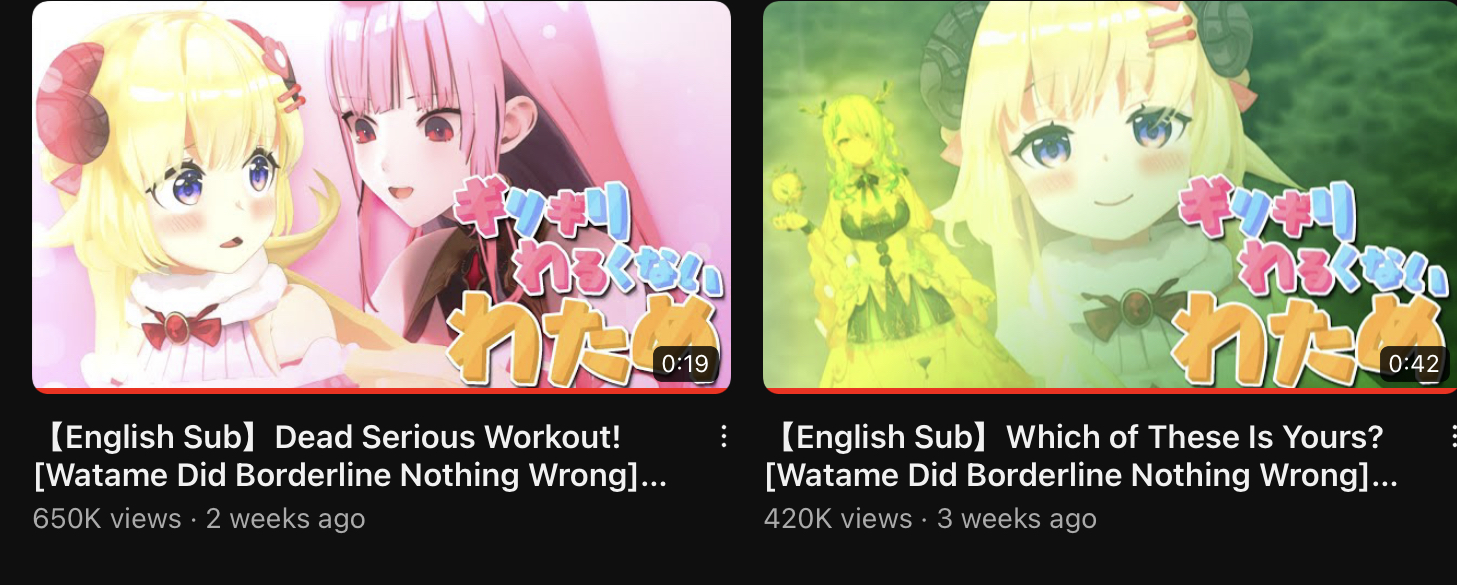
Task: Click the 3 weeks ago upload date
Action: [1017, 519]
